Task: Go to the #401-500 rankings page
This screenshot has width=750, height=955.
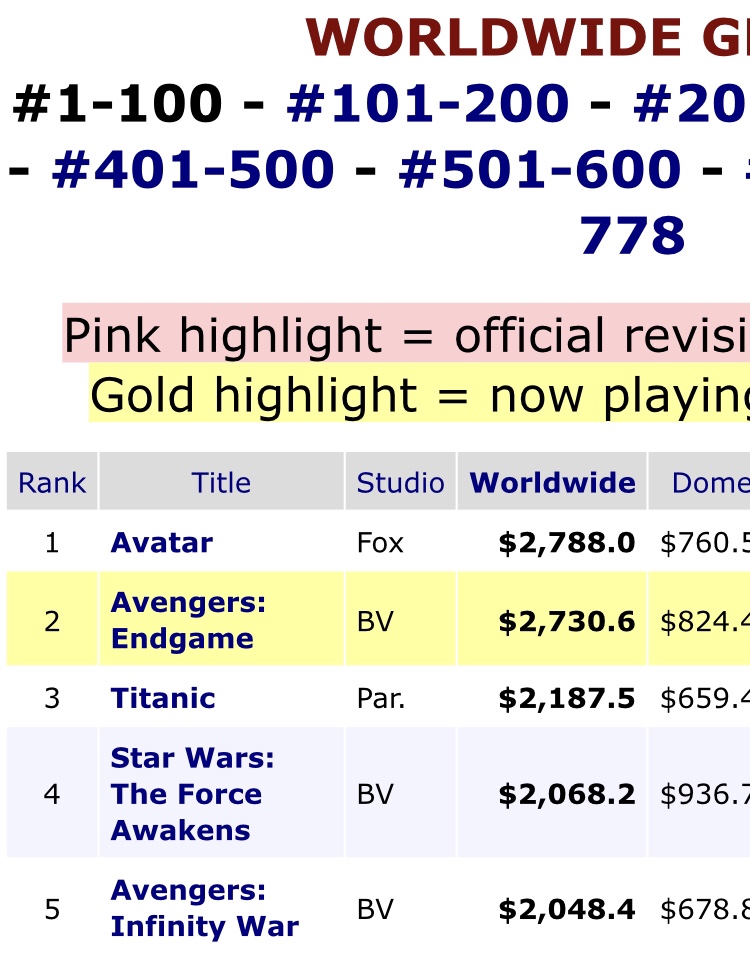Action: click(193, 169)
